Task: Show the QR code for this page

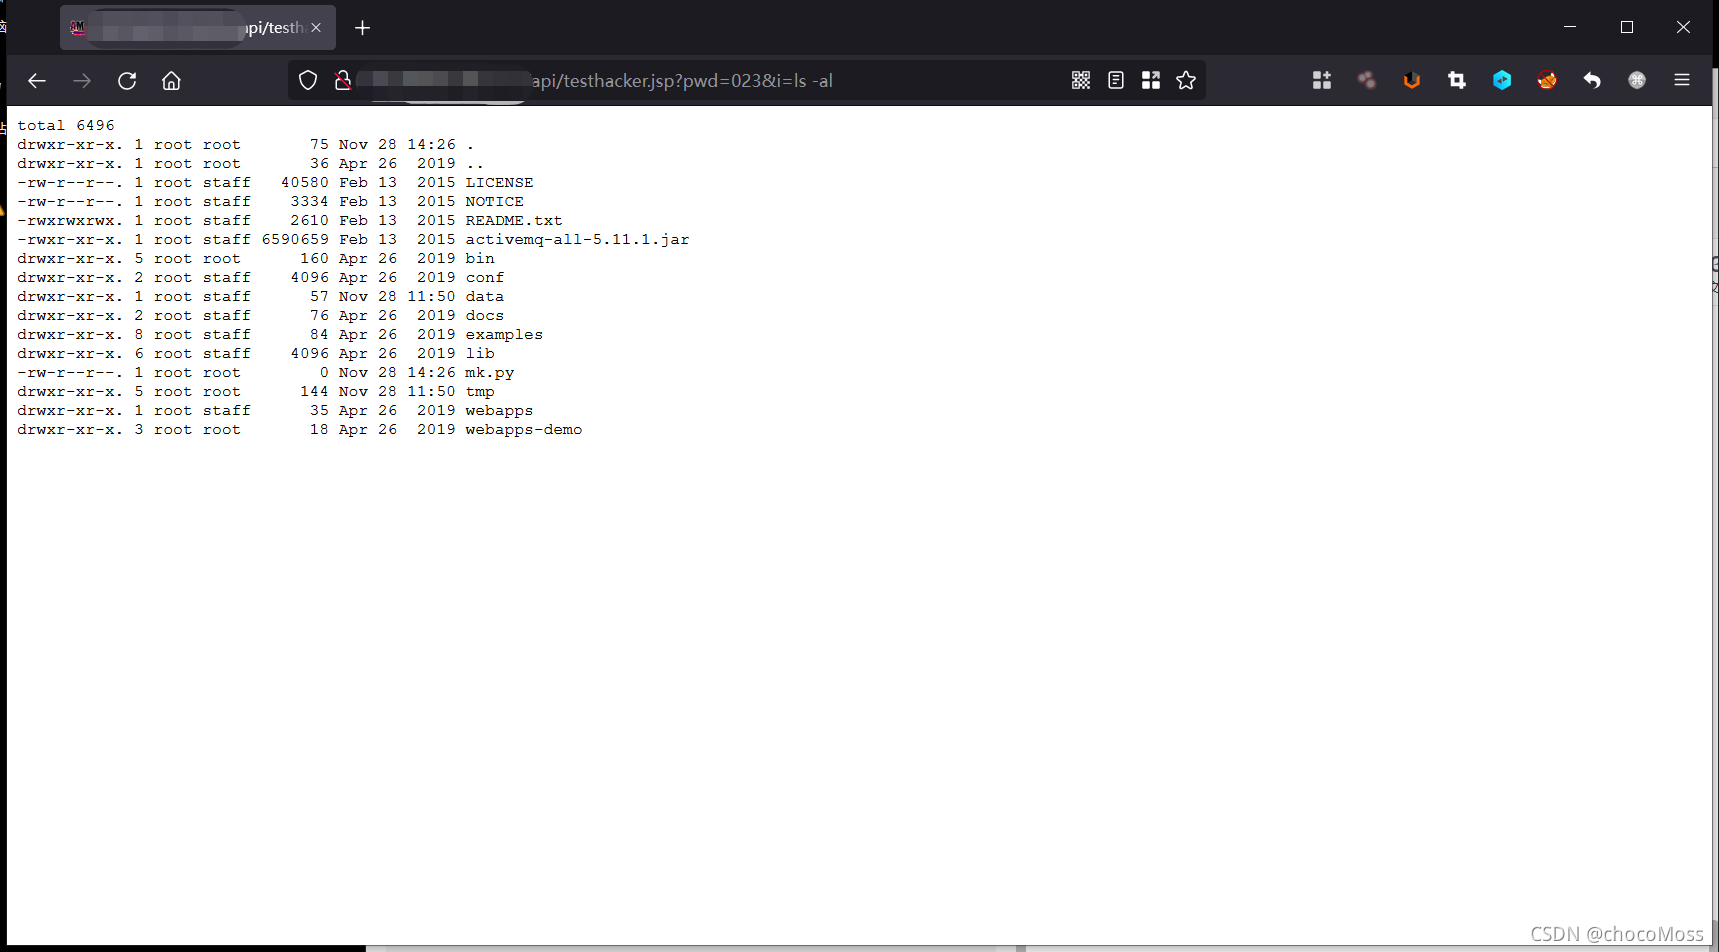Action: pyautogui.click(x=1081, y=81)
